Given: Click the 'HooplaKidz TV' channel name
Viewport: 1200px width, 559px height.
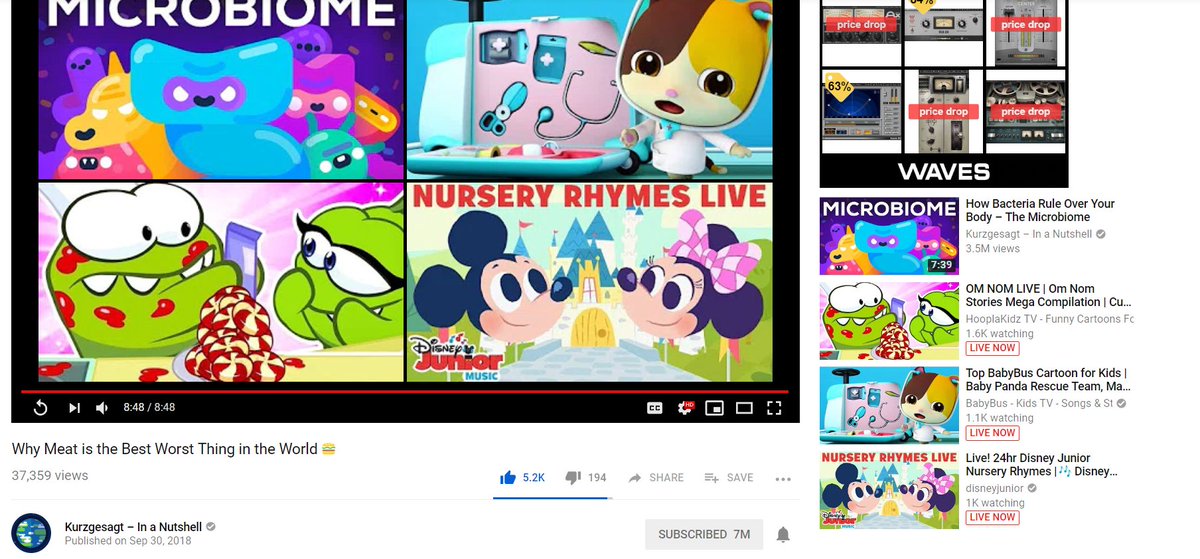Looking at the screenshot, I should (1050, 319).
